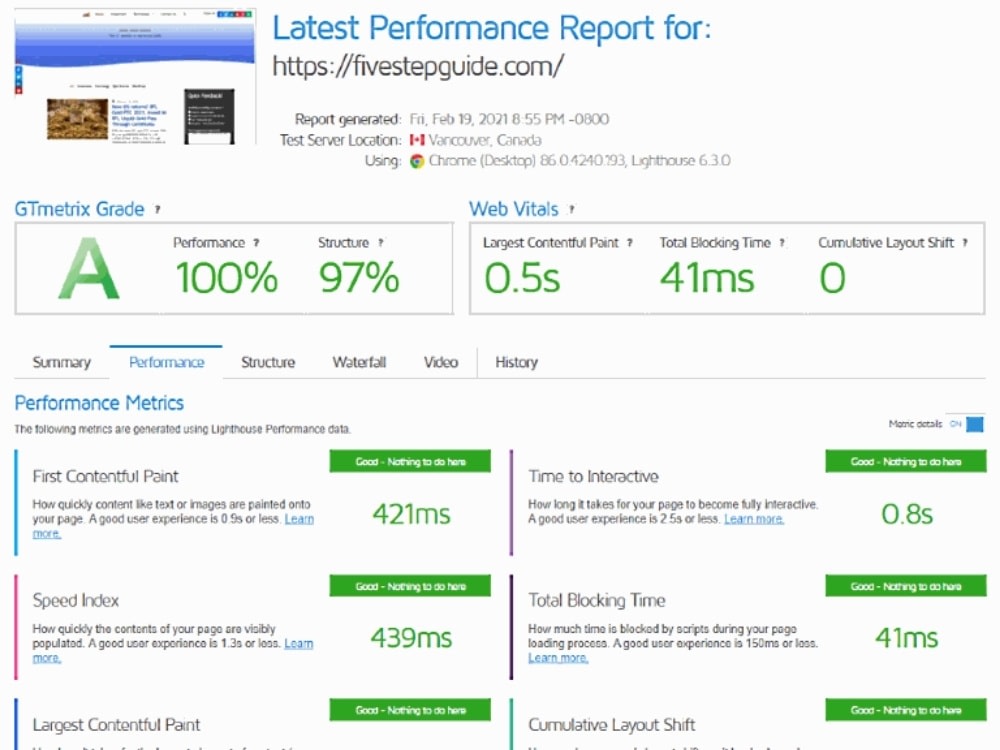The height and width of the screenshot is (750, 1000).
Task: Click the Cumulative Layout Shift value 0
Action: [832, 278]
